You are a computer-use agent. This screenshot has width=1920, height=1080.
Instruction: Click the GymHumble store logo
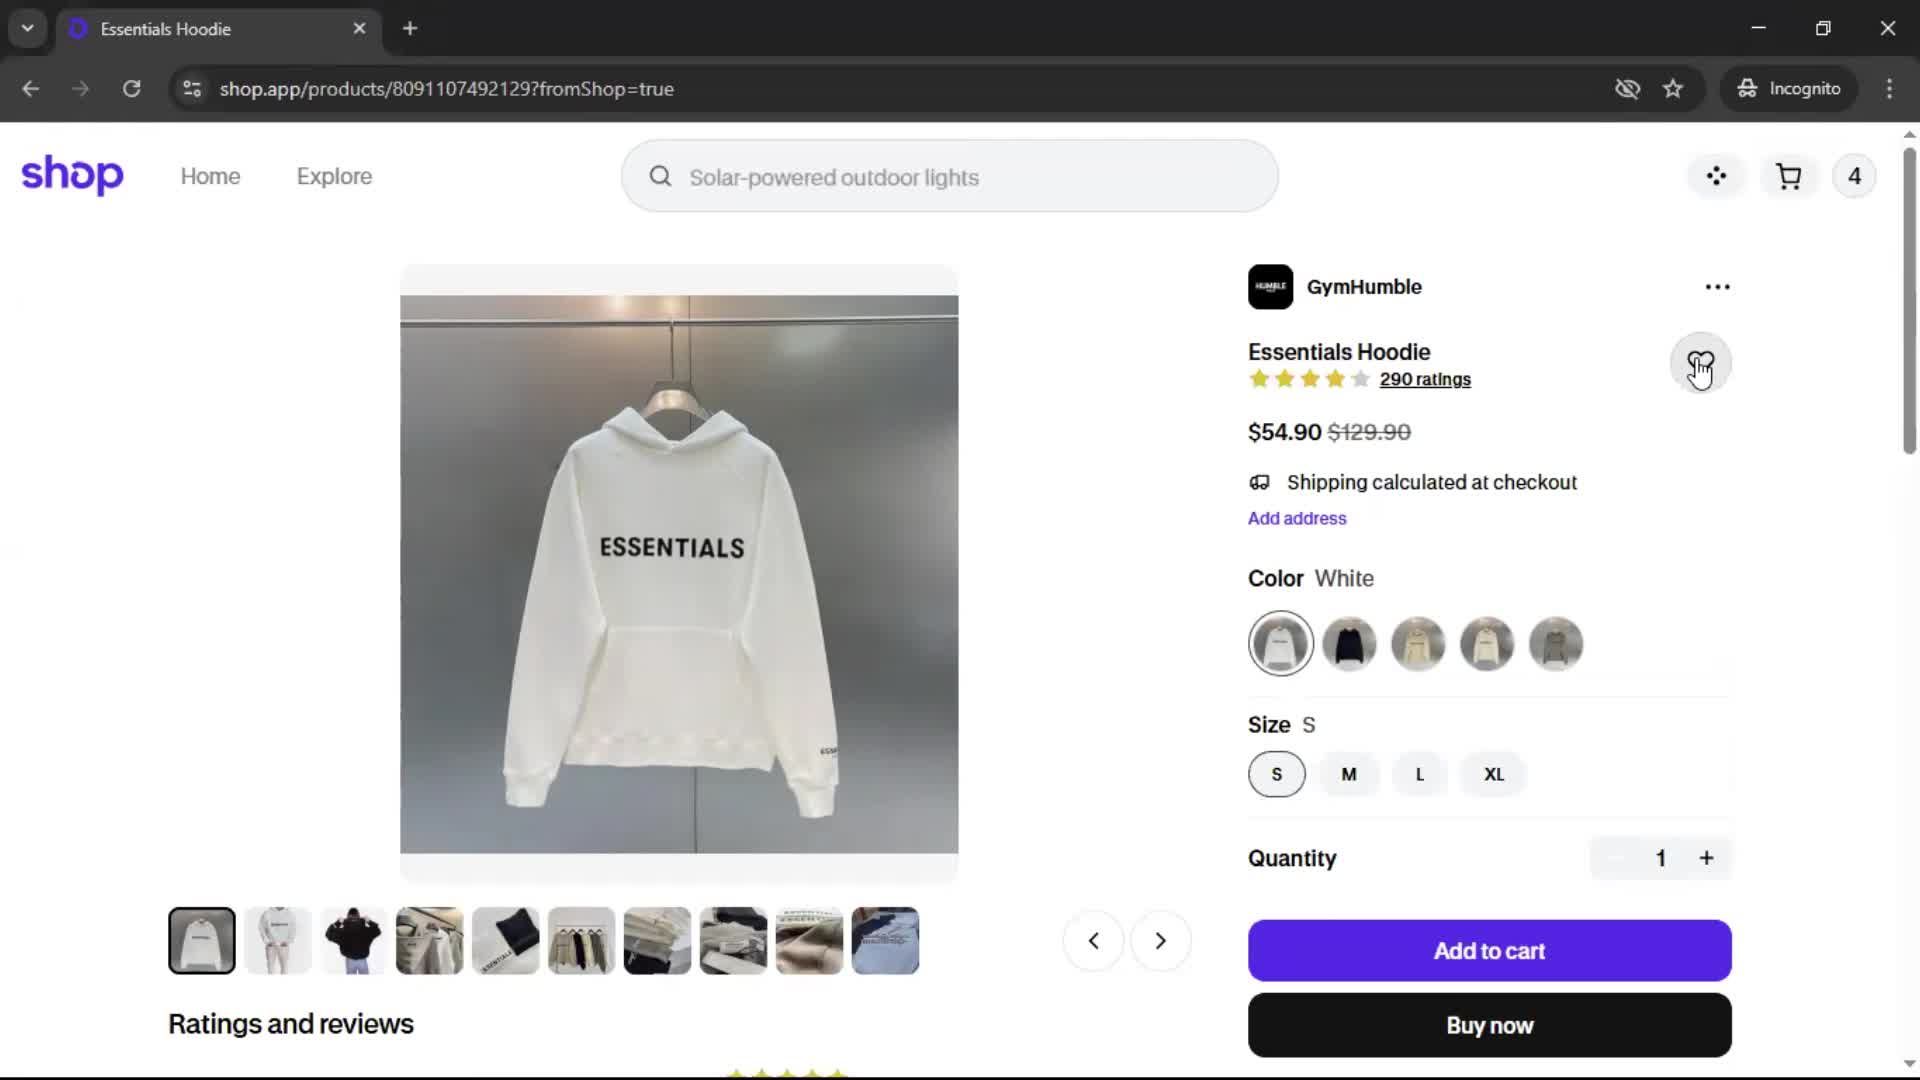click(1270, 287)
